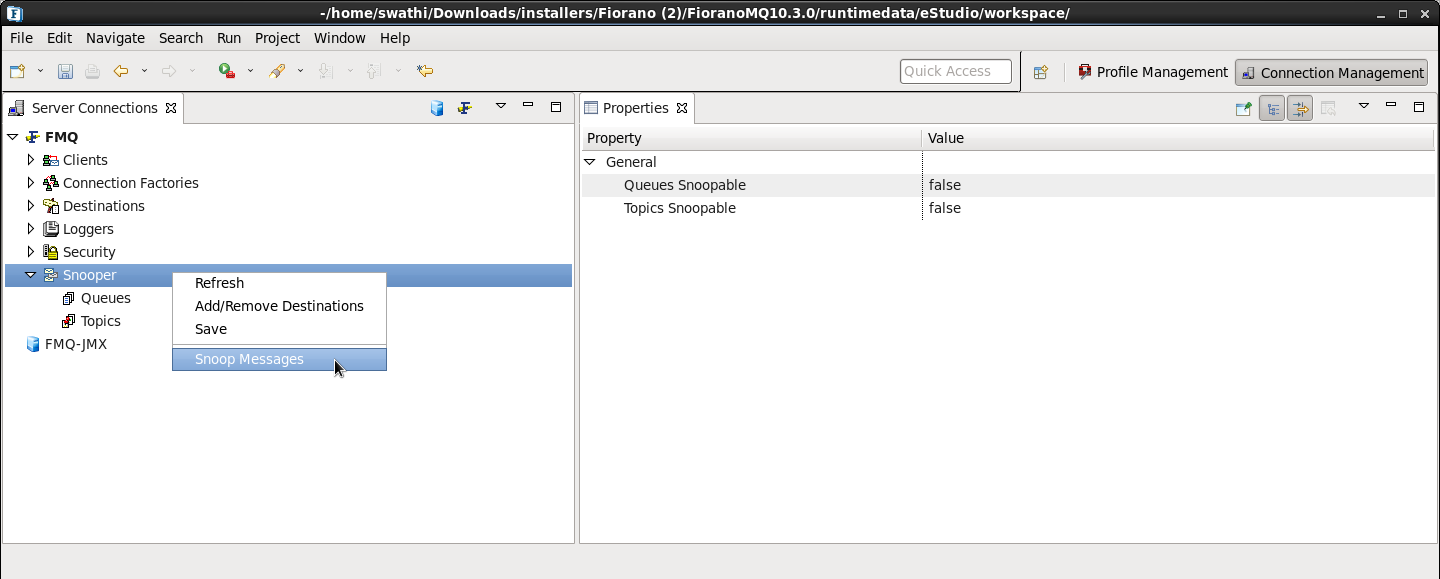The width and height of the screenshot is (1440, 579).
Task: Expand the Destinations node
Action: 30,206
